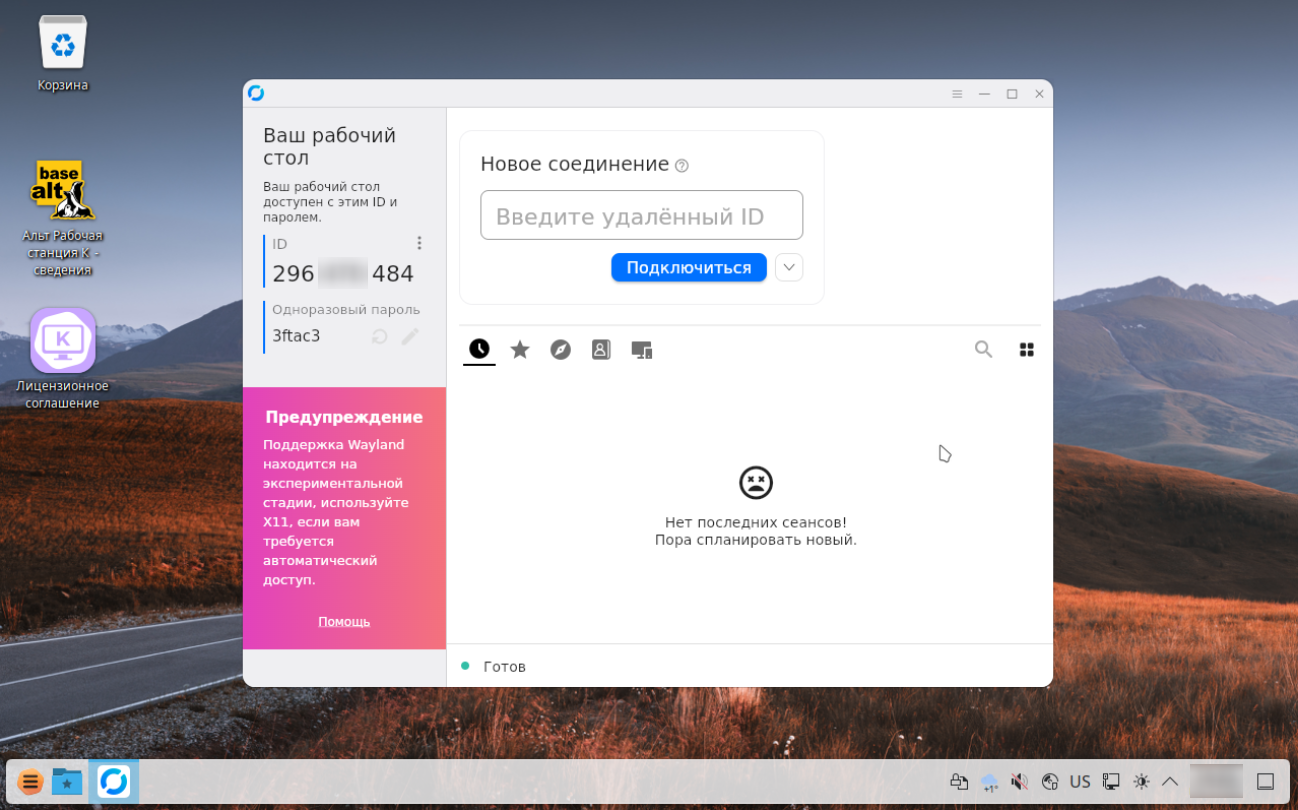
Task: Select the Favorites star icon
Action: coord(519,349)
